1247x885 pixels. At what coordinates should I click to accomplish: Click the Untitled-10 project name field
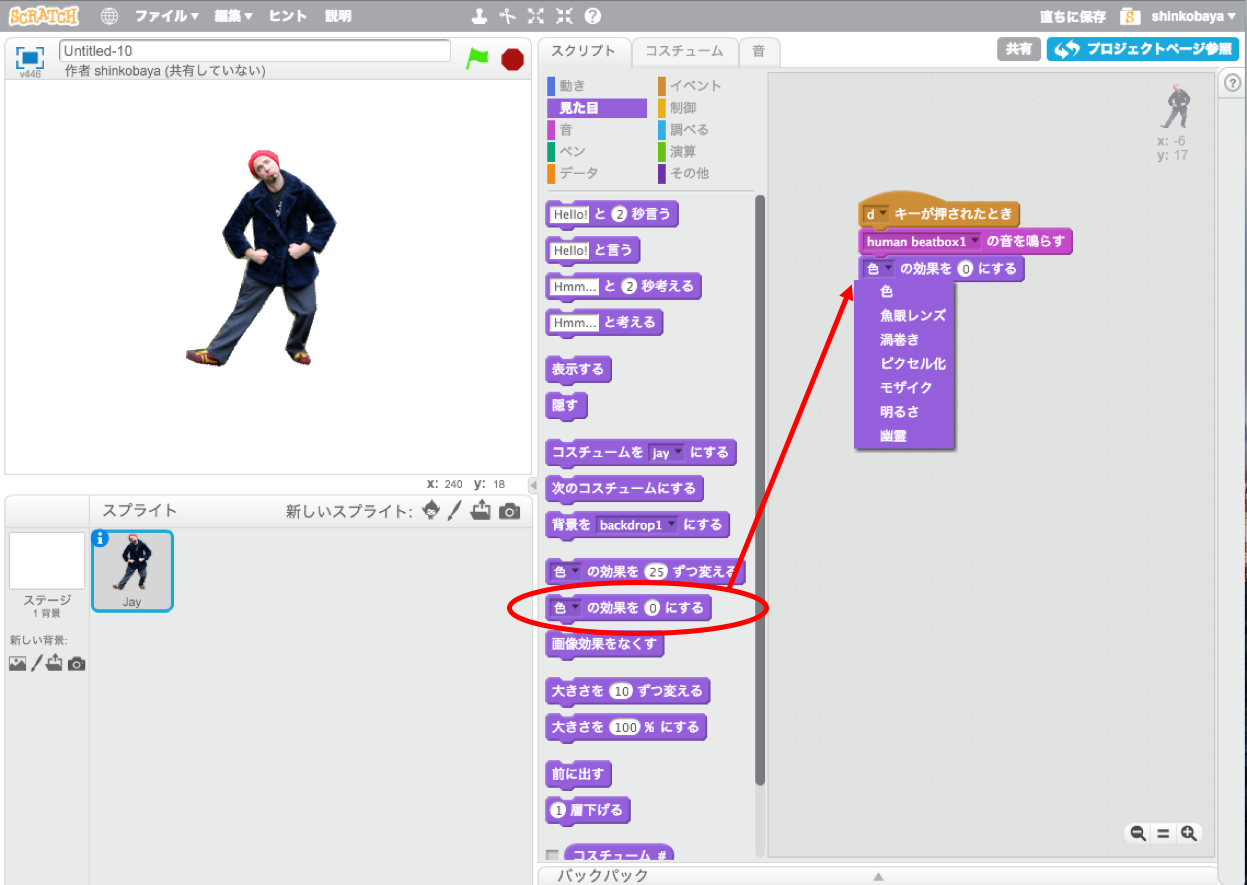(255, 51)
